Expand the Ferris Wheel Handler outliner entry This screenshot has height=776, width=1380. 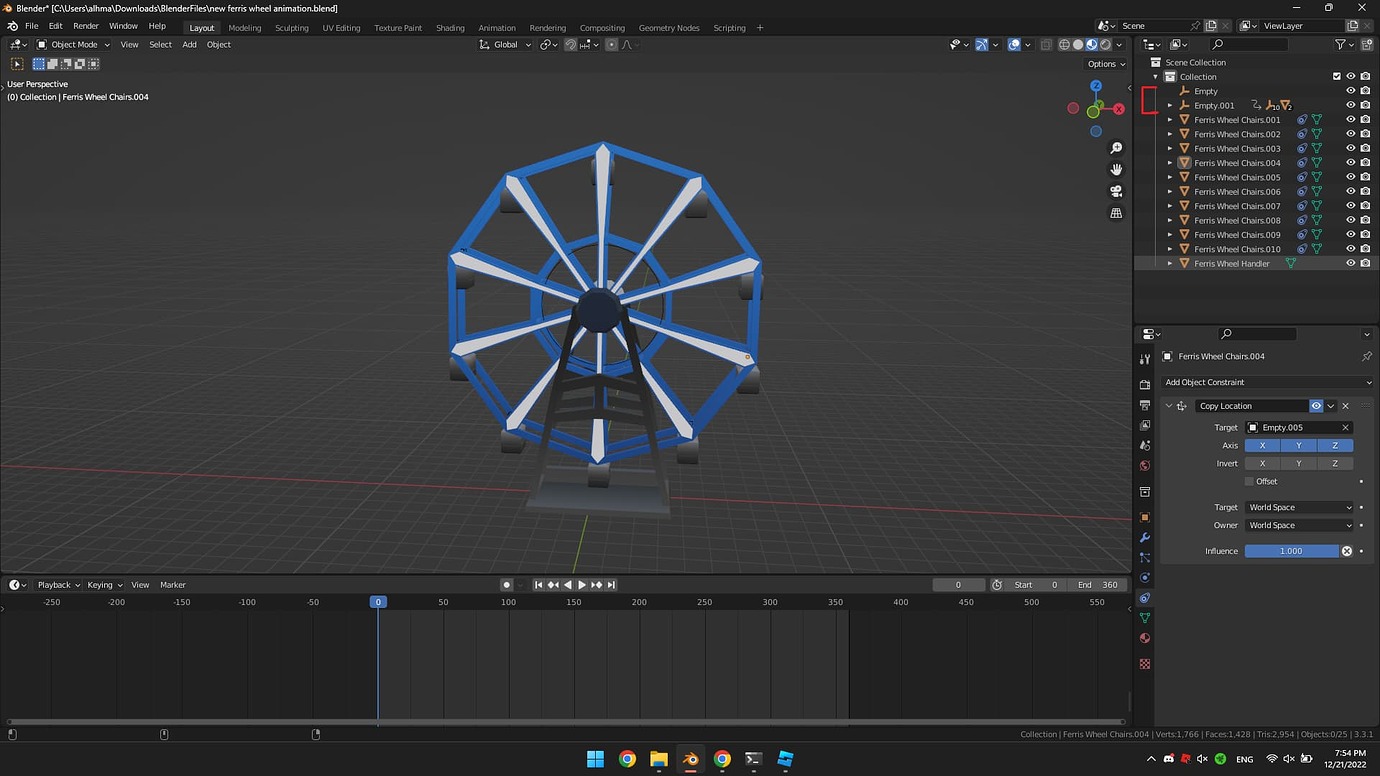[x=1170, y=263]
